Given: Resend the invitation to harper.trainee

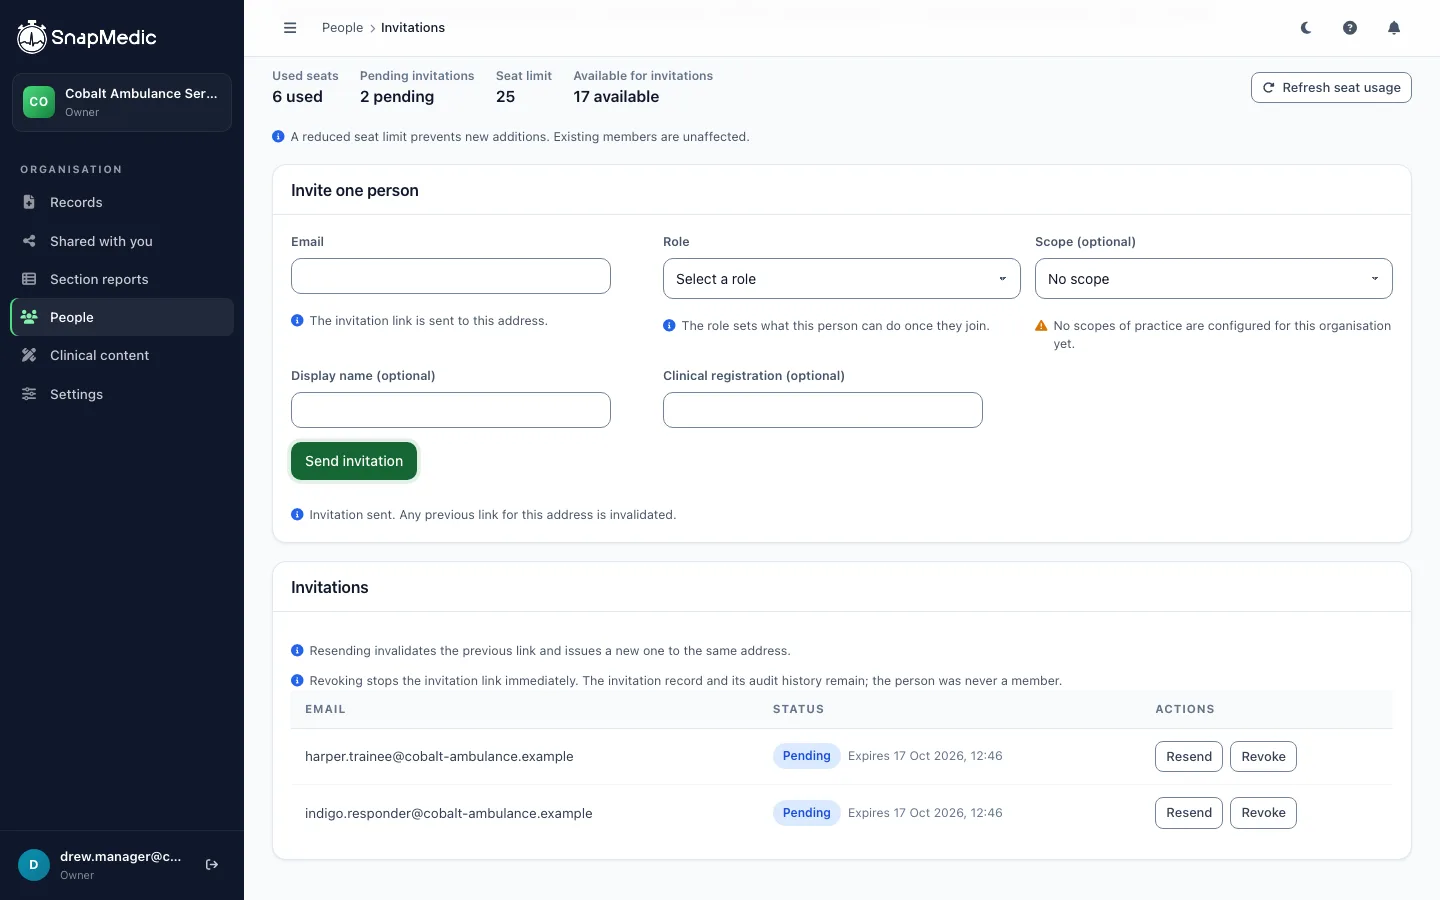Looking at the screenshot, I should (1189, 757).
